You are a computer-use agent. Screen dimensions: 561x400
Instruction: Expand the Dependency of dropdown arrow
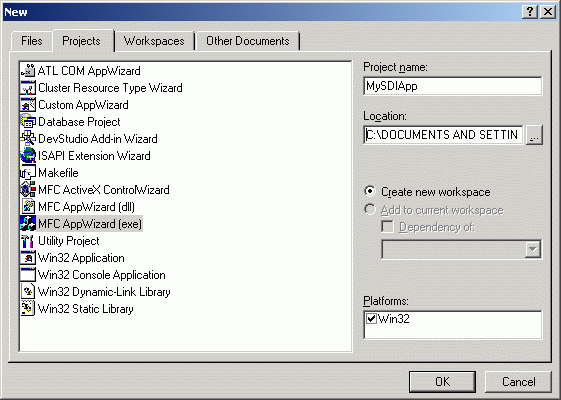tap(533, 249)
